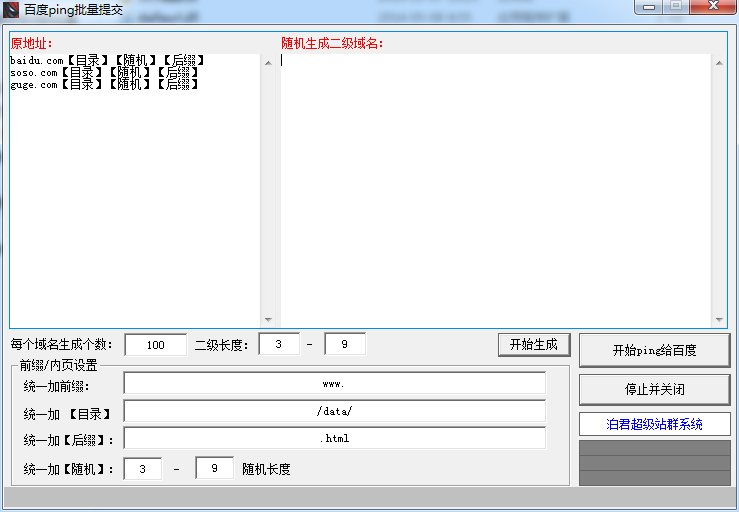Click the 随机长度 label text
The width and height of the screenshot is (739, 512).
pos(266,469)
